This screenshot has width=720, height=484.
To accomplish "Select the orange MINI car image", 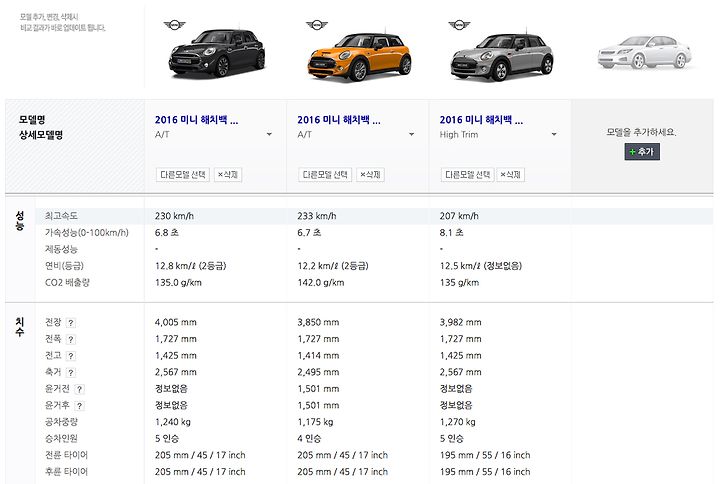I will tap(359, 56).
